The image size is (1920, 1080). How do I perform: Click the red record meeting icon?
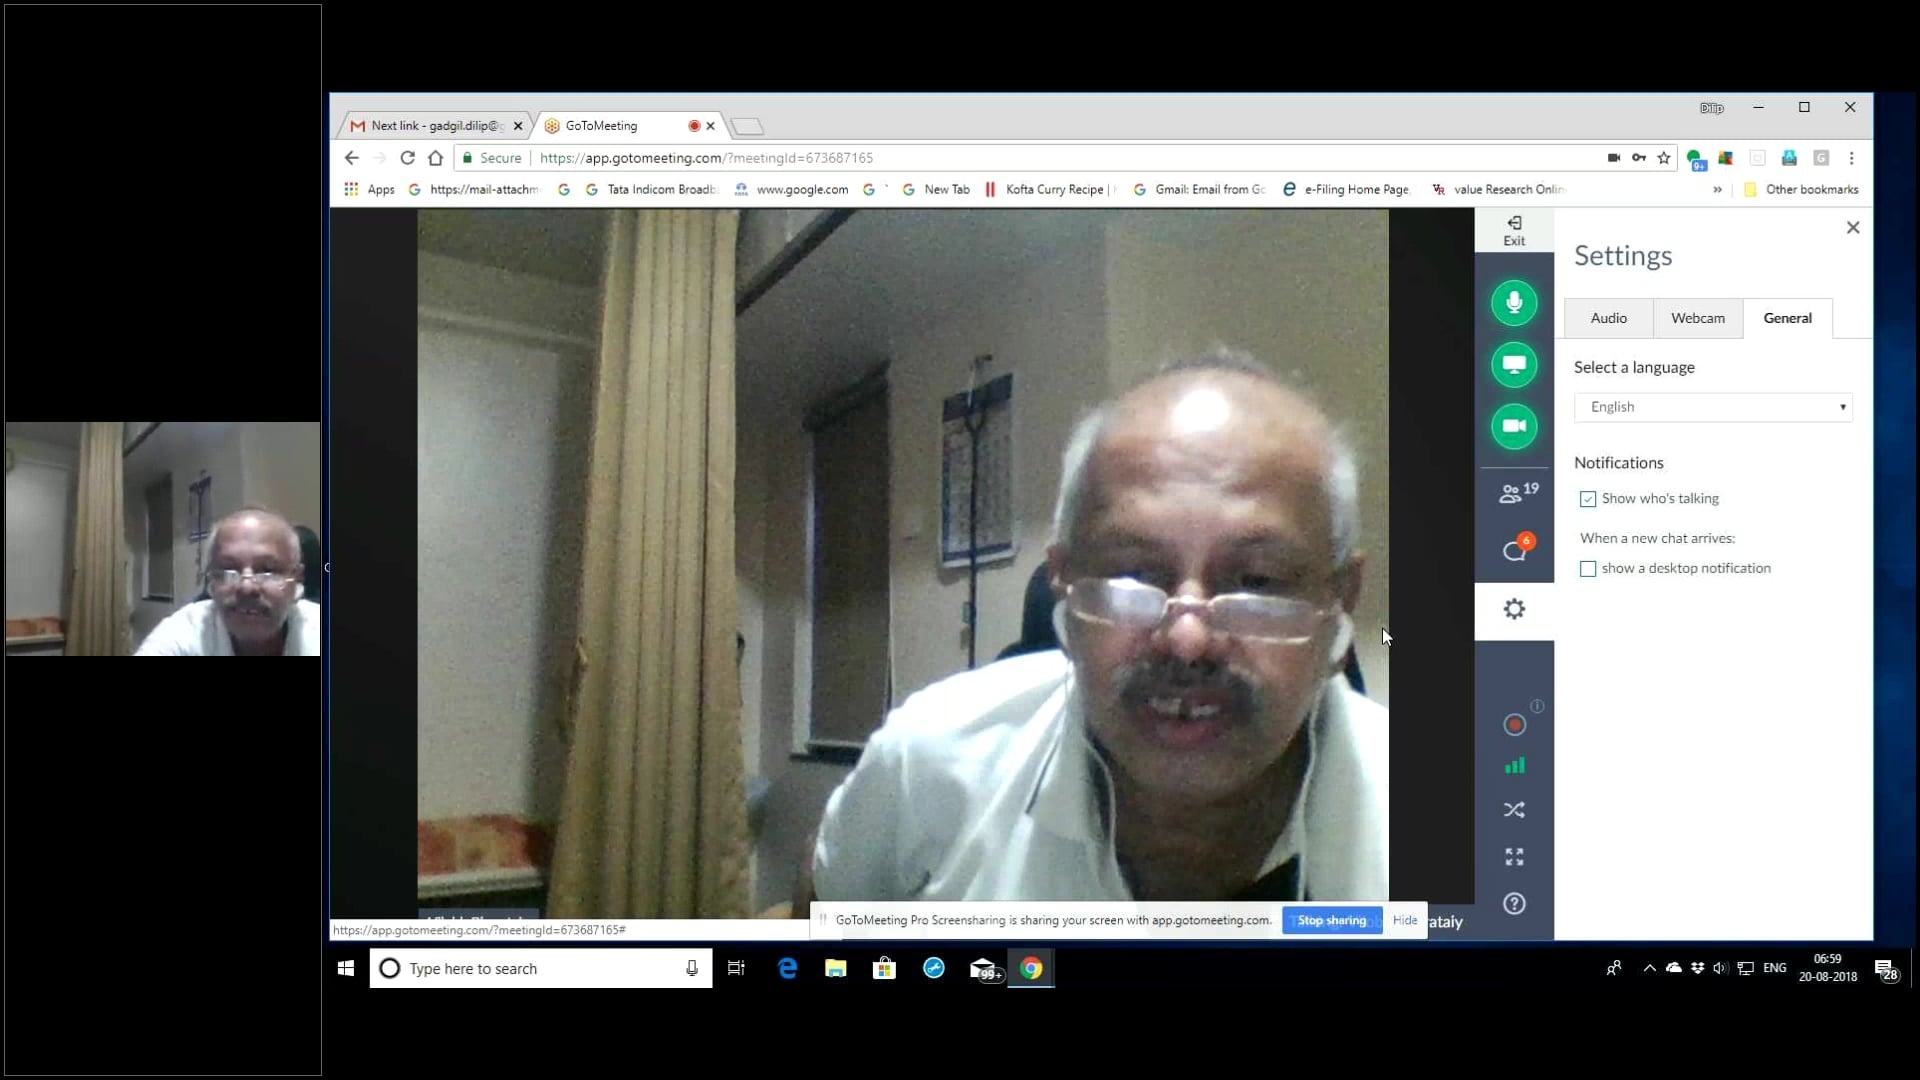1514,725
